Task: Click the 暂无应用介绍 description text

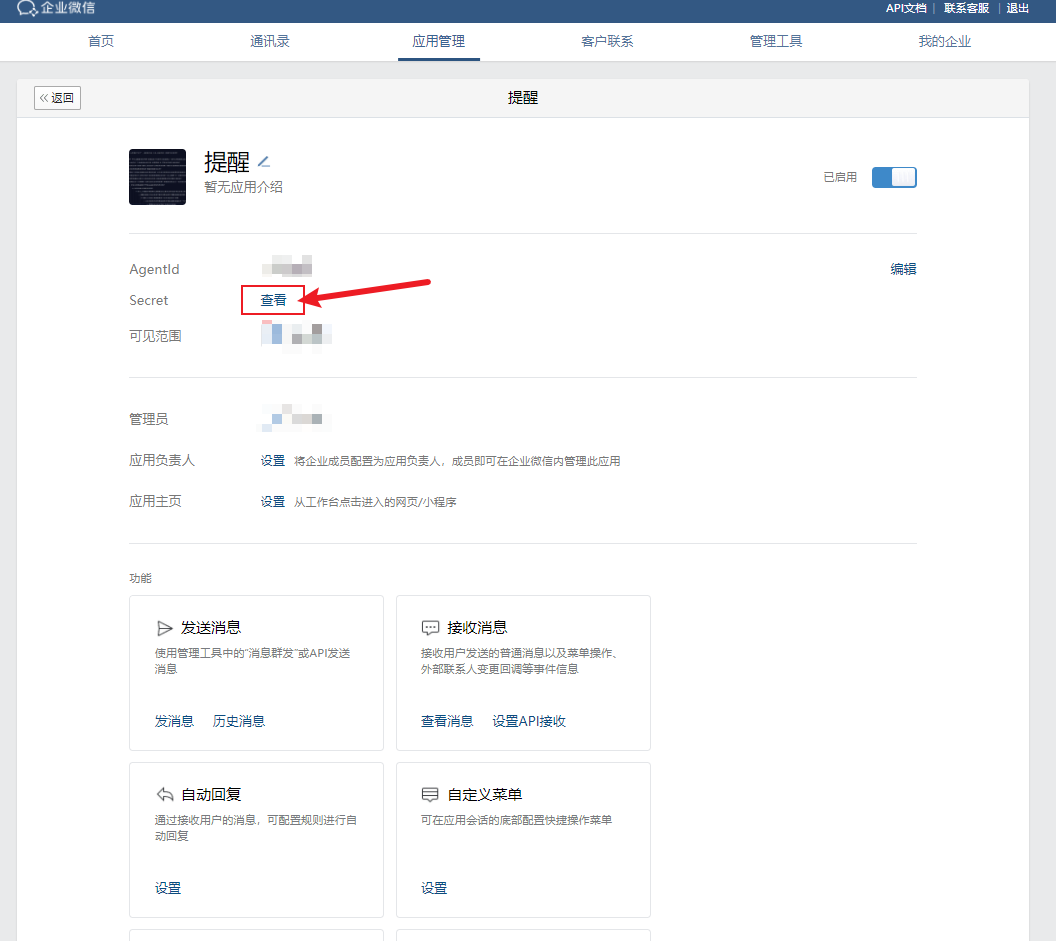Action: [243, 187]
